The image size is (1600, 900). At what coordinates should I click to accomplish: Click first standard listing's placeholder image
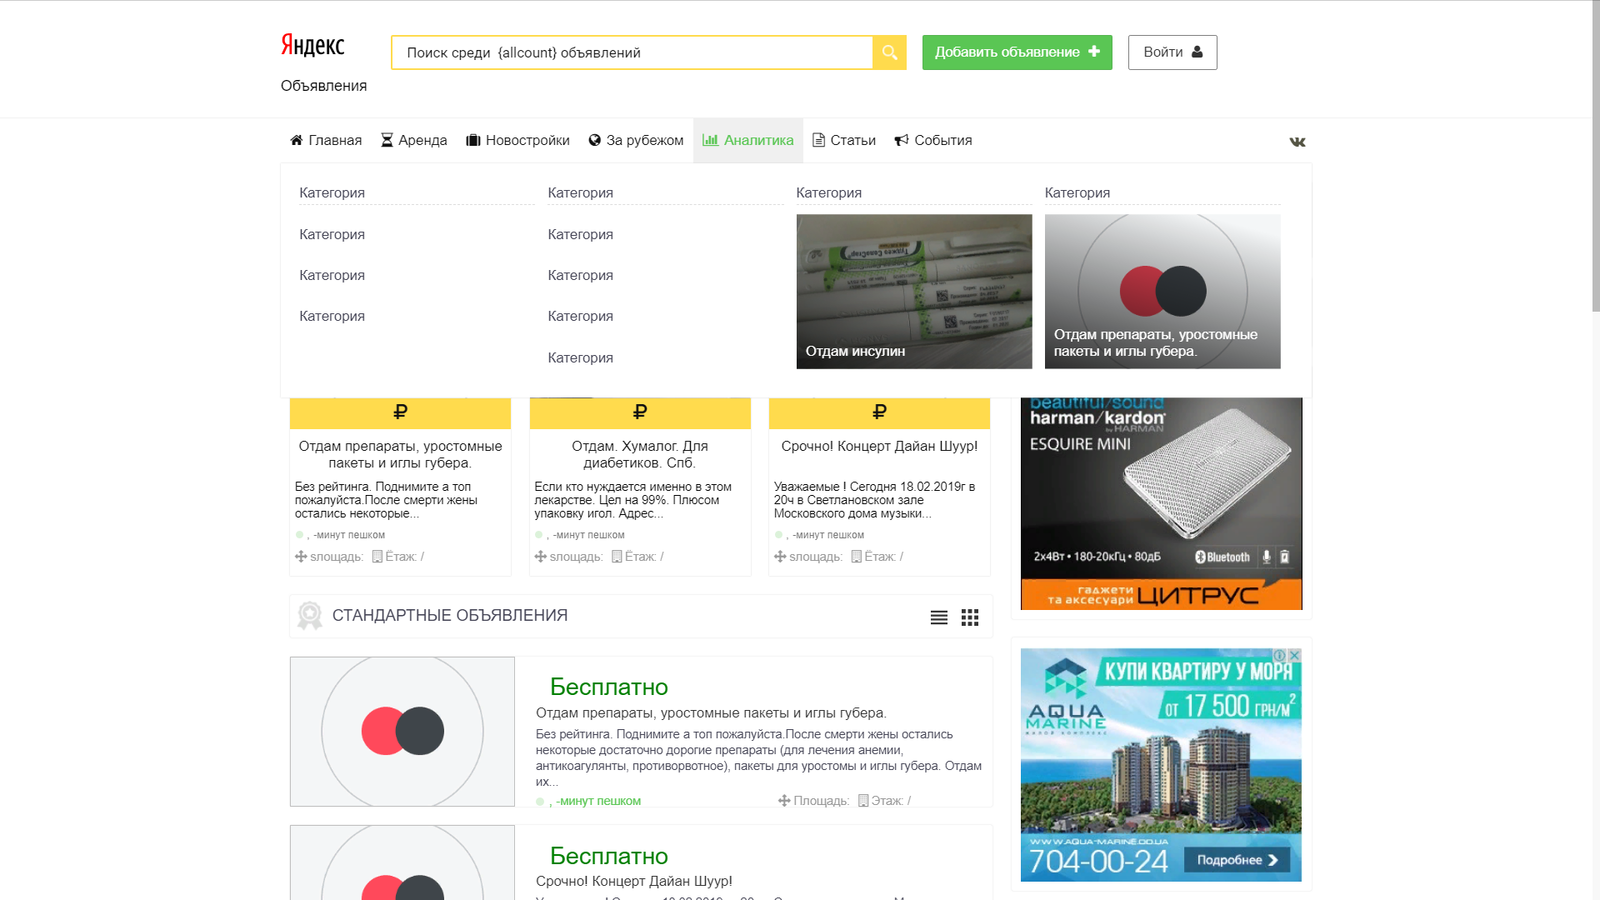[x=402, y=731]
